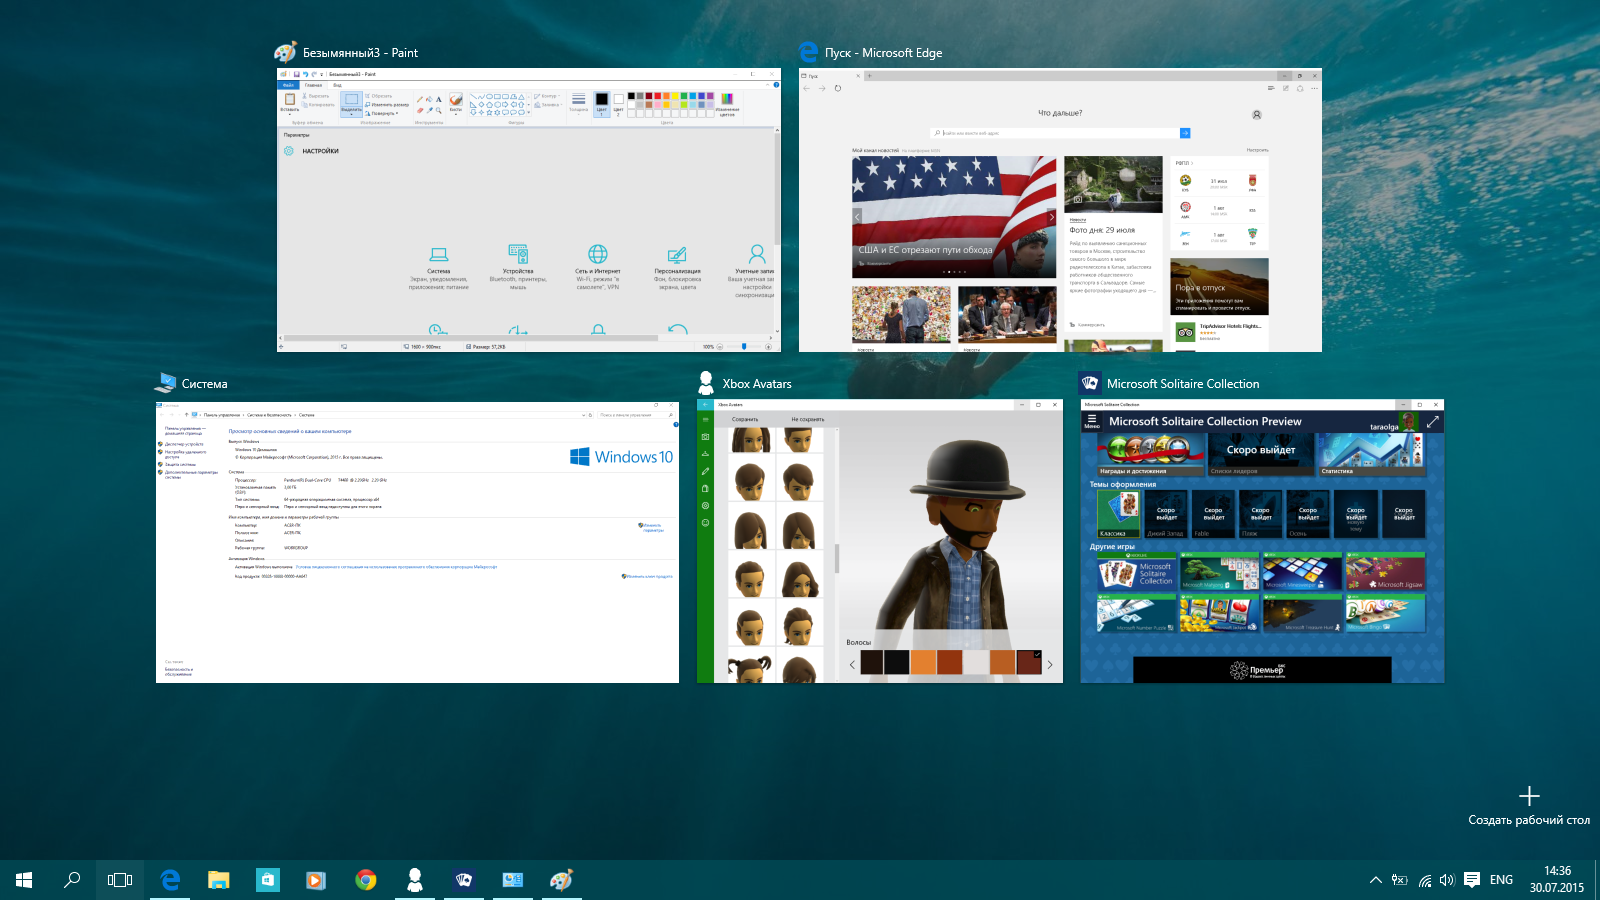
Task: Open Edit colors (Изменение цветов) in Paint
Action: 727,103
